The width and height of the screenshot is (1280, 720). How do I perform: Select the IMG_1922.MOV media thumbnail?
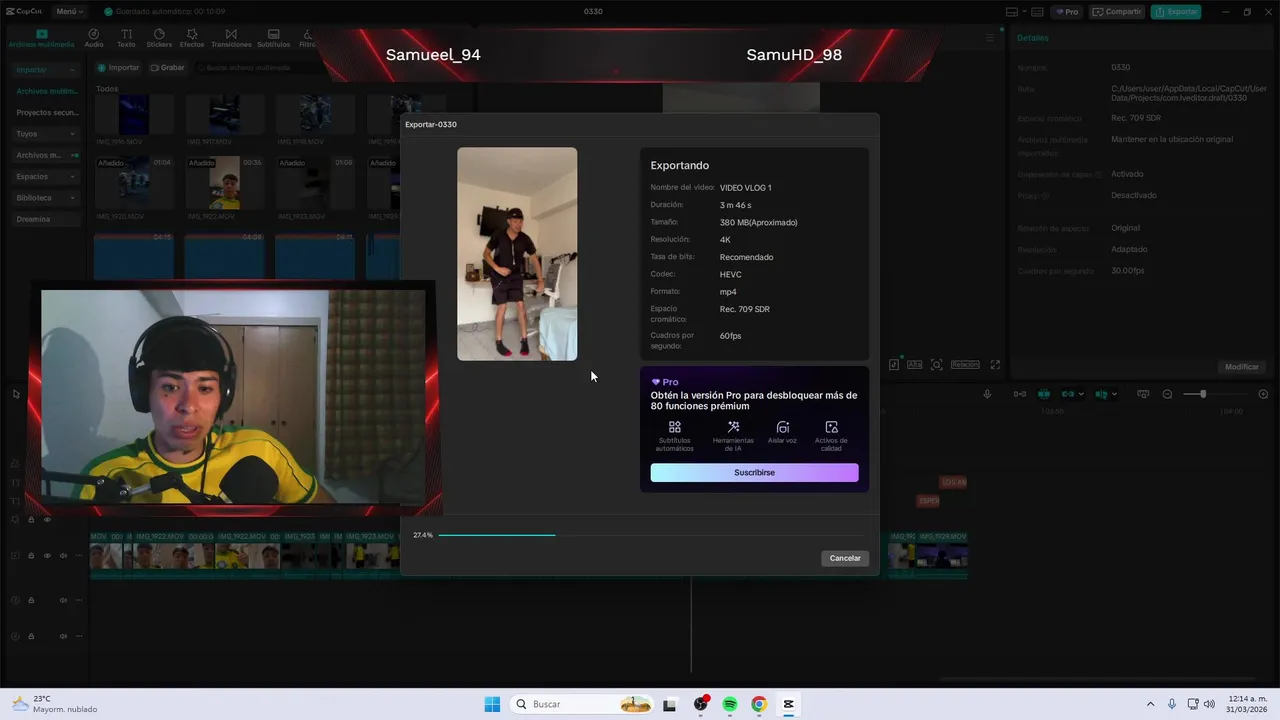pos(225,183)
